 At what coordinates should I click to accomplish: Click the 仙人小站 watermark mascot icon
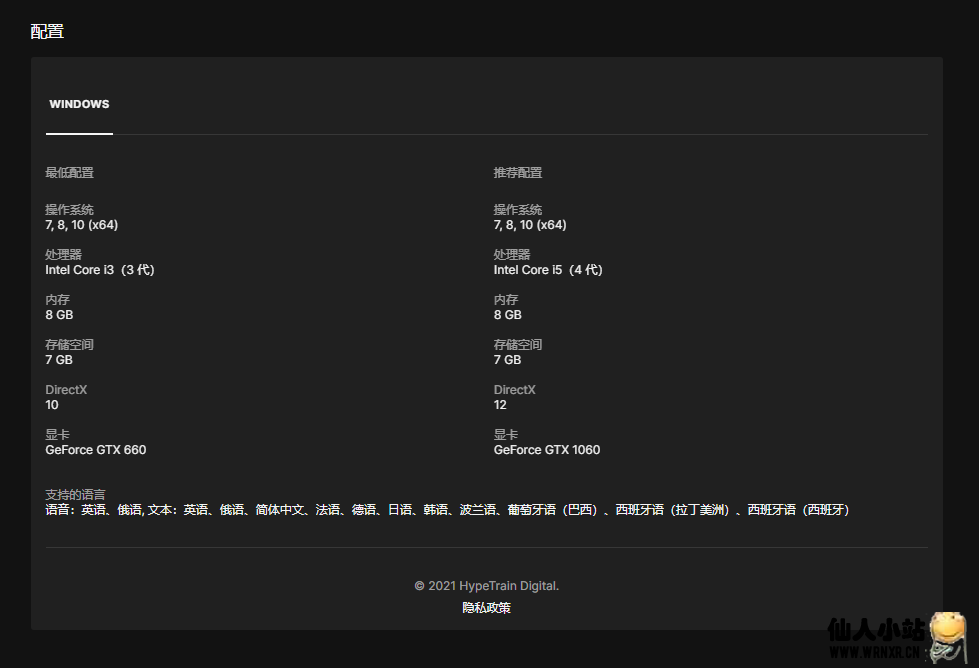tap(947, 635)
